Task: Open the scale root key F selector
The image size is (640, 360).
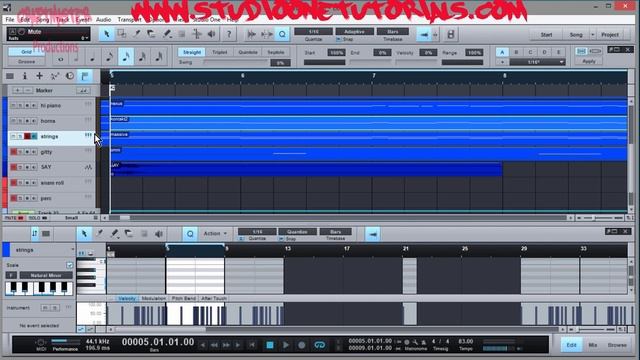Action: click(x=11, y=276)
